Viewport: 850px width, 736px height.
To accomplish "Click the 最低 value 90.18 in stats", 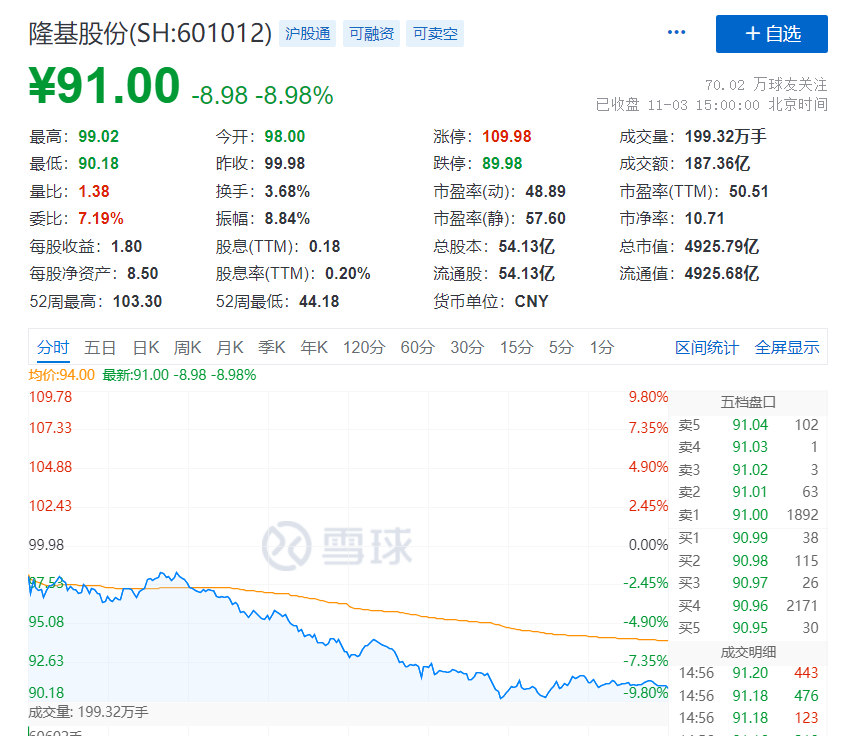I will tap(98, 163).
